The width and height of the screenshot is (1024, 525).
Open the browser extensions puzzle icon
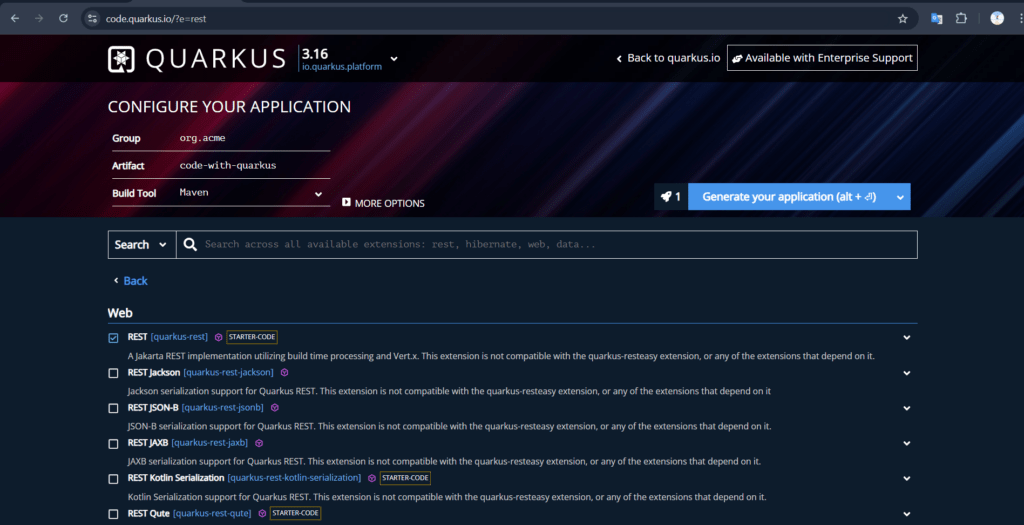961,18
